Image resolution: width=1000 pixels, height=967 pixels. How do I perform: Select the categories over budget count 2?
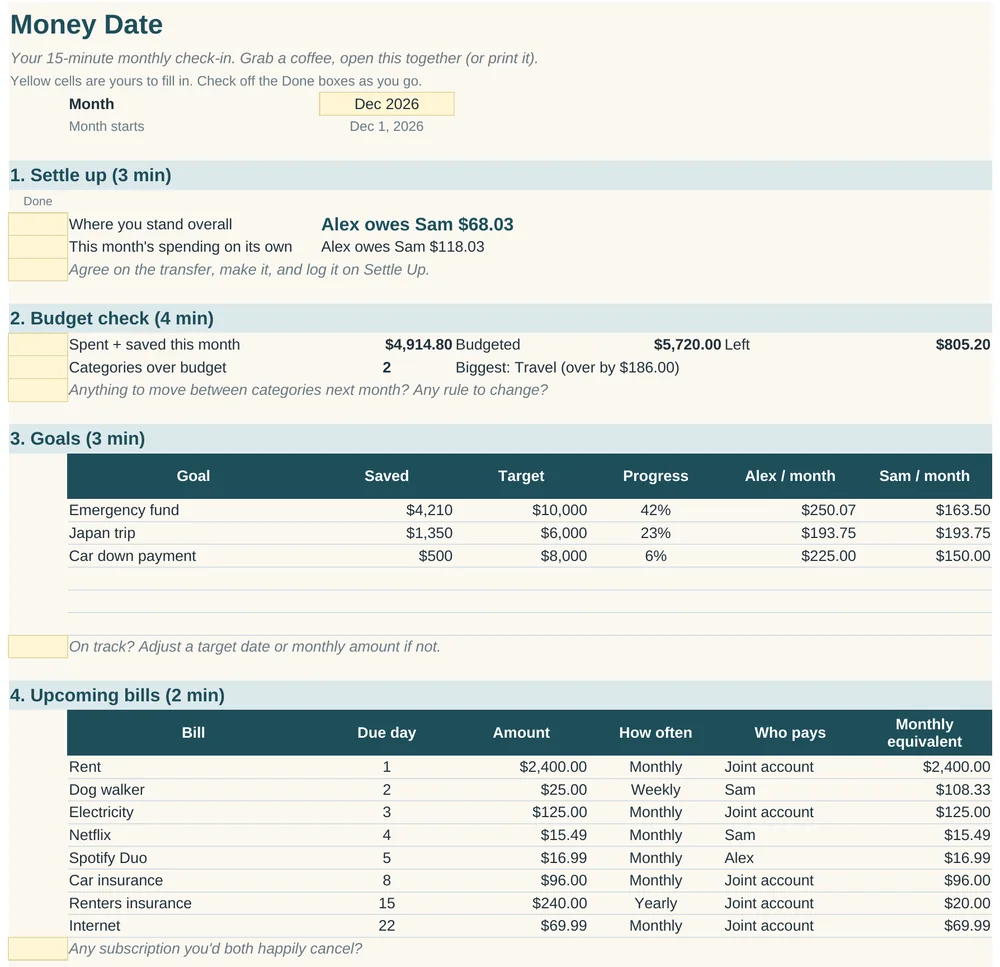[386, 367]
